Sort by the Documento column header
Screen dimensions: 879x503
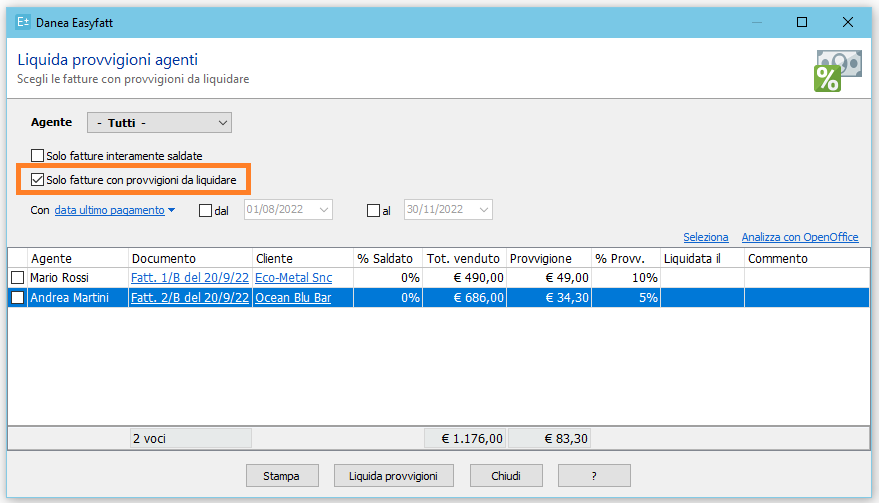pos(191,258)
